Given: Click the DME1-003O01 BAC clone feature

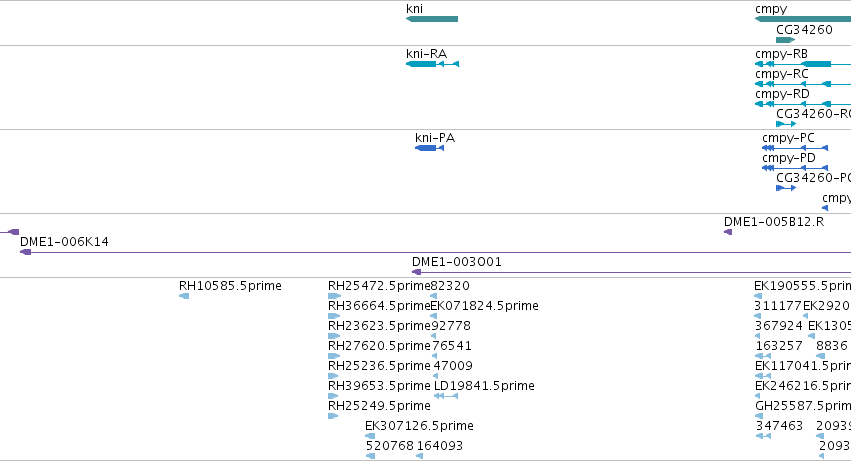Looking at the screenshot, I should click(x=631, y=273).
